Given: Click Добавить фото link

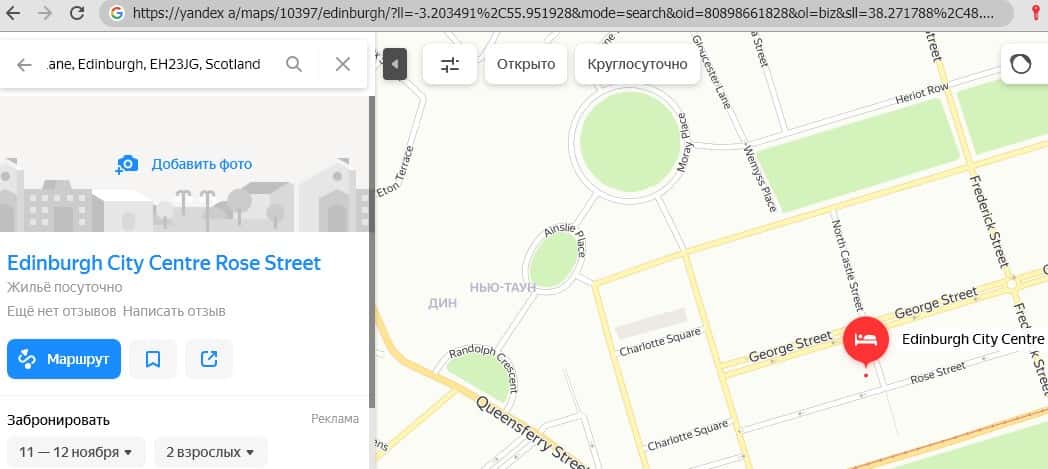Looking at the screenshot, I should point(202,164).
